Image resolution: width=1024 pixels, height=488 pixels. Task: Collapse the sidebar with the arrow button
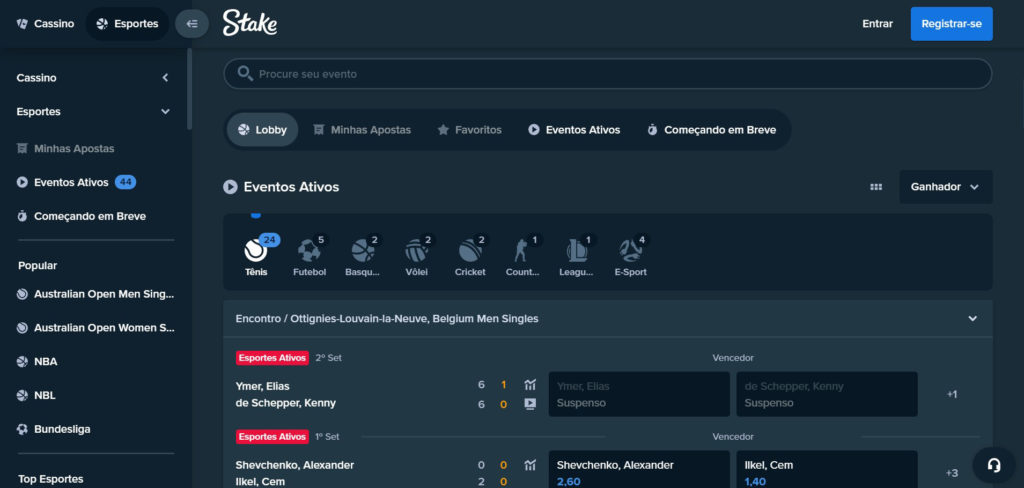[191, 24]
